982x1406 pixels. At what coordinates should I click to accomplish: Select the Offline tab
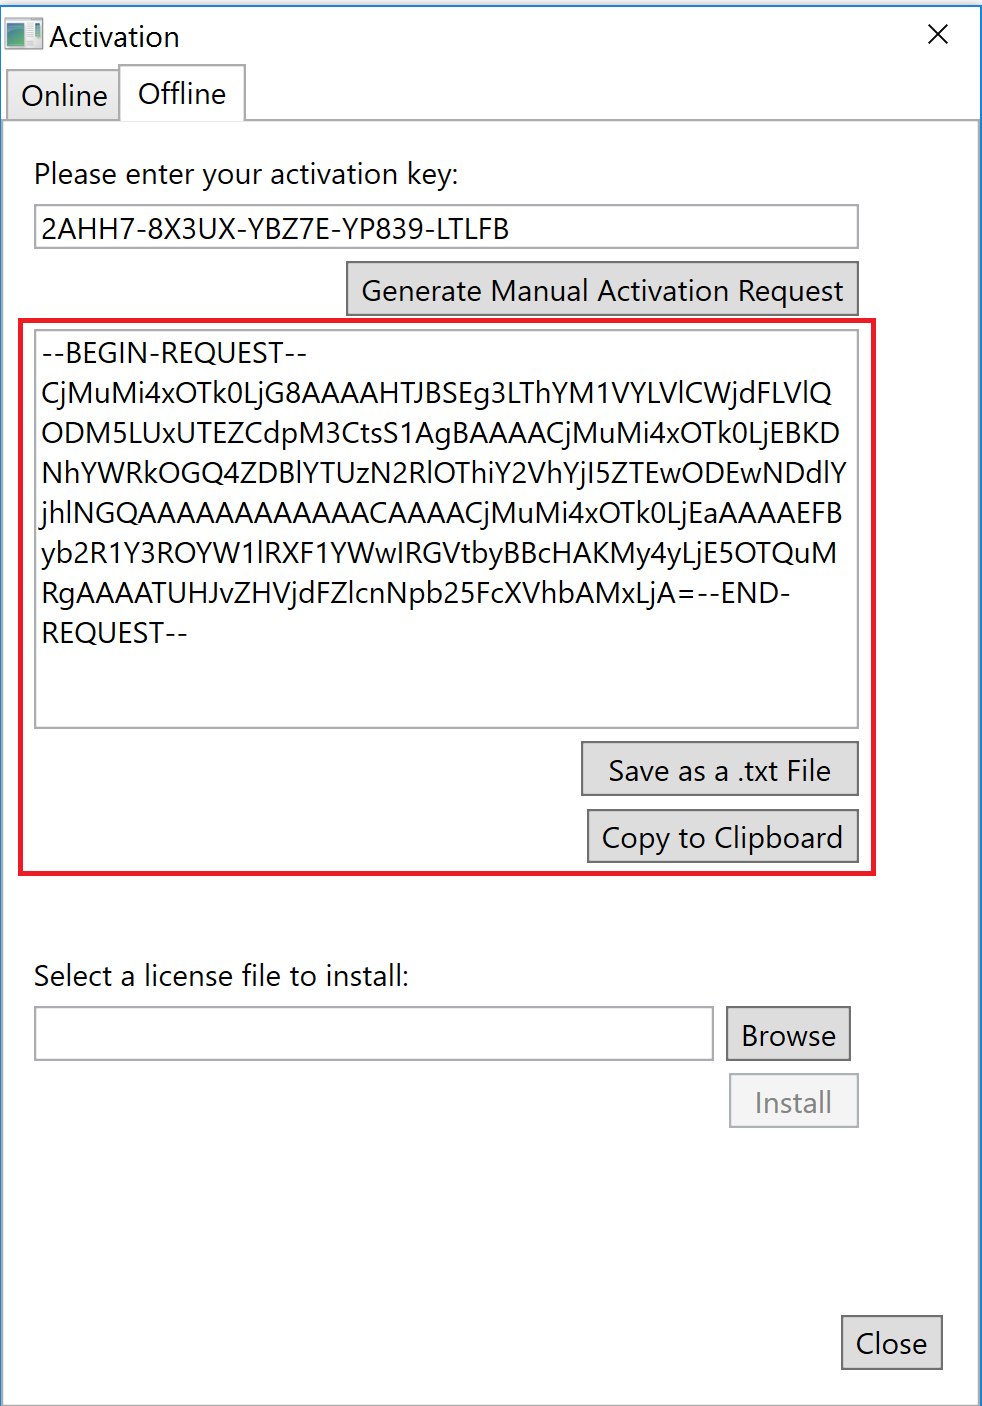(x=181, y=93)
